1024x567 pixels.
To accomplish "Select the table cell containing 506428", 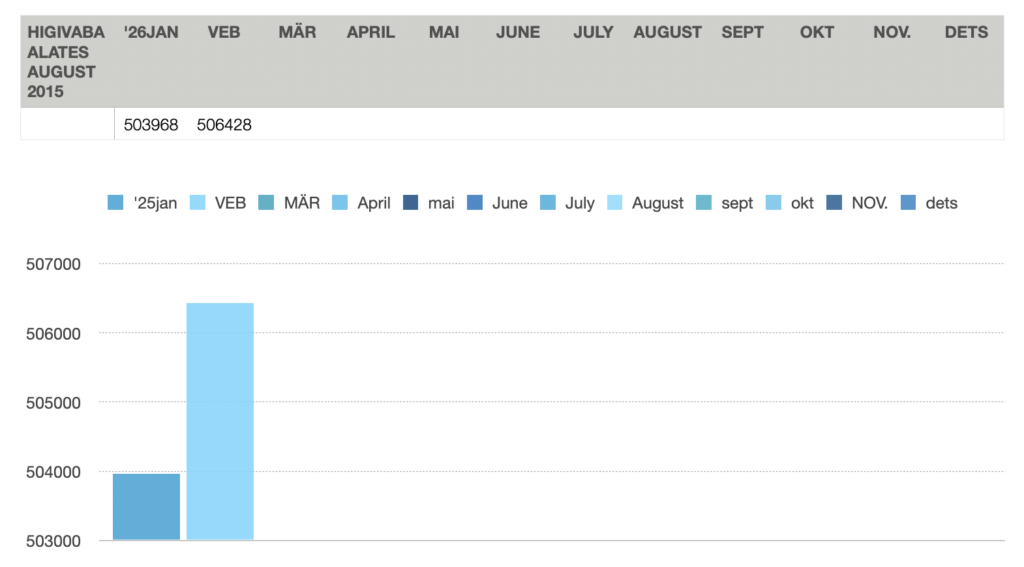I will (224, 125).
